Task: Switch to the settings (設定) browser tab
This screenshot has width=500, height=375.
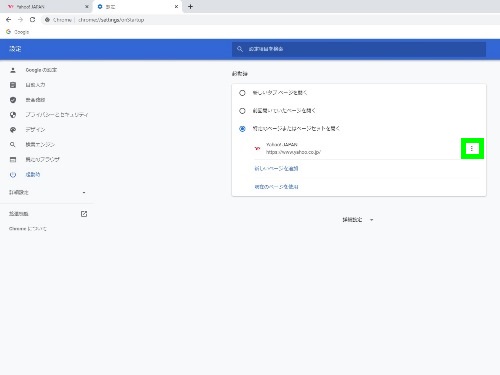Action: 137,6
